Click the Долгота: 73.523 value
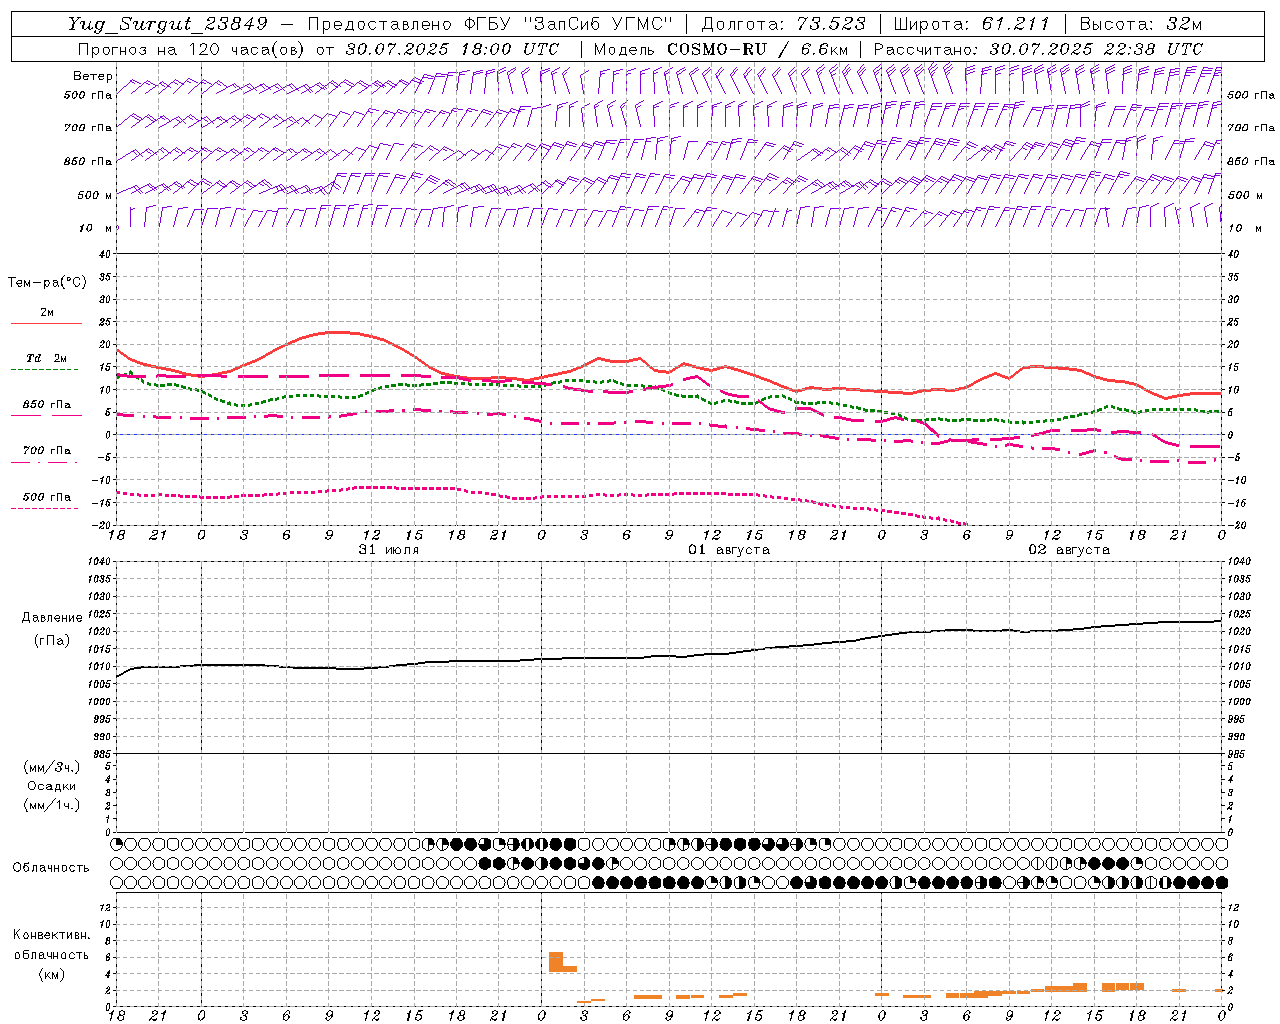The width and height of the screenshot is (1280, 1024). click(784, 24)
